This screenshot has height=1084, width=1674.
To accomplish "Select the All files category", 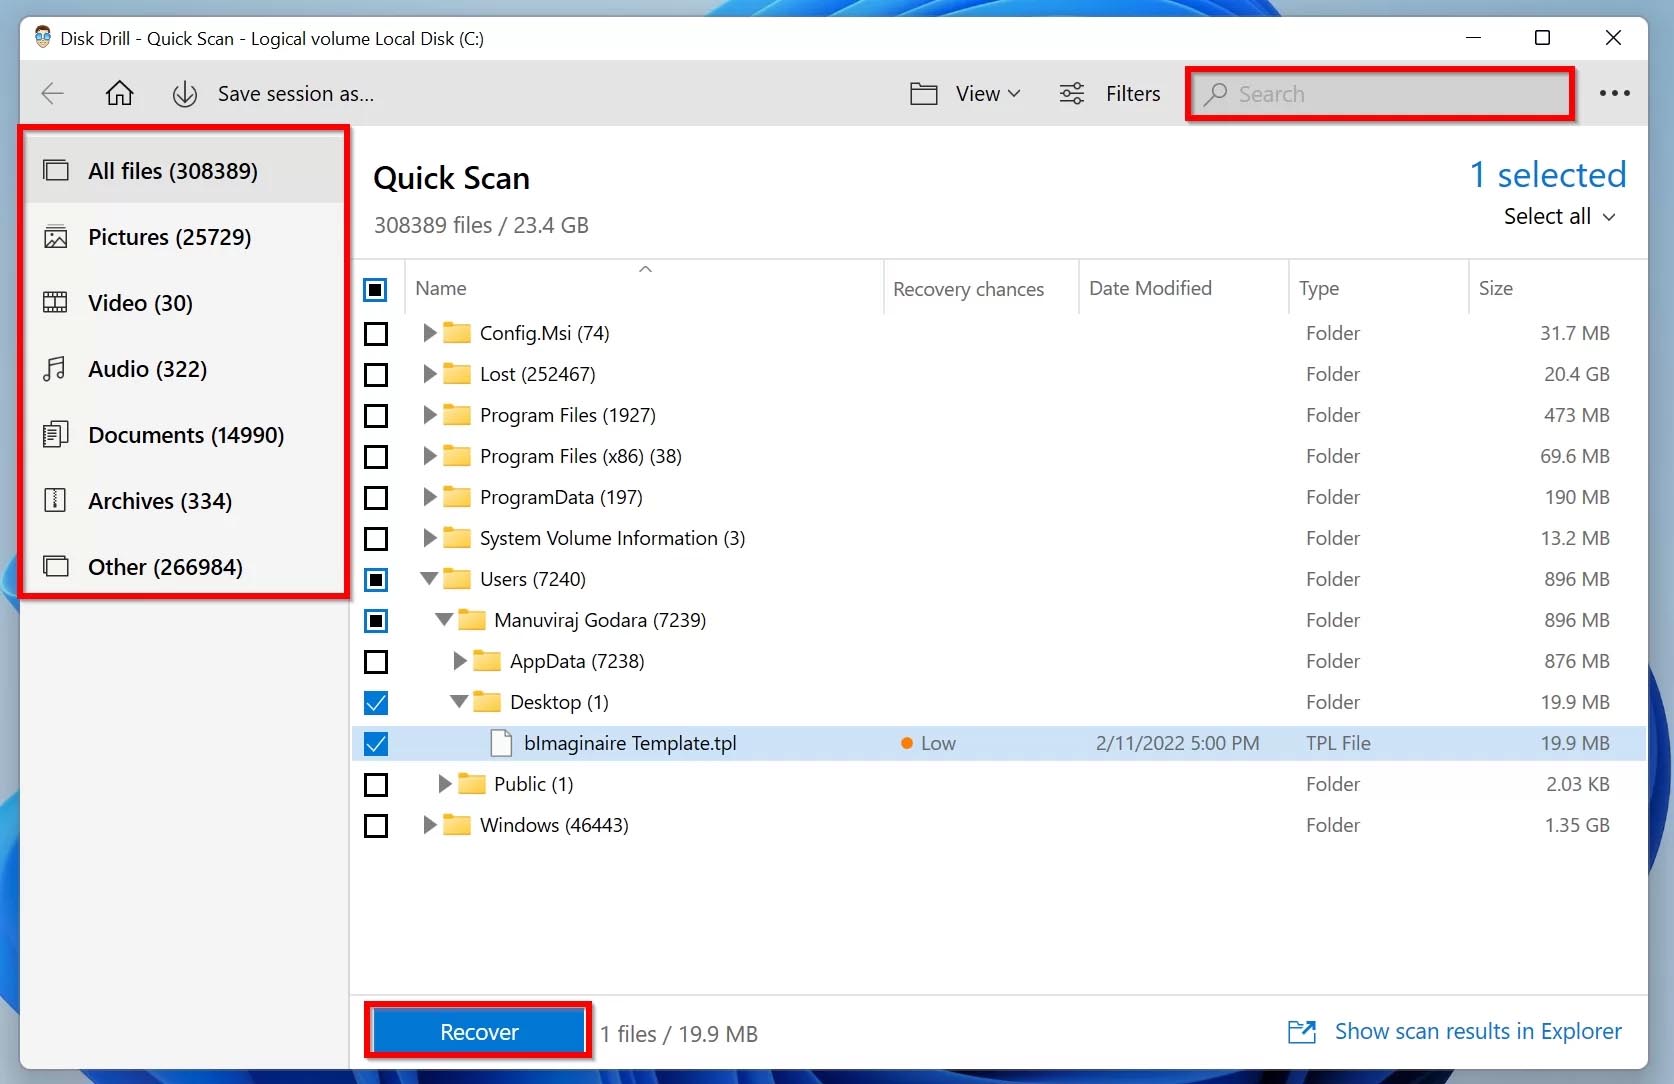I will pyautogui.click(x=184, y=171).
